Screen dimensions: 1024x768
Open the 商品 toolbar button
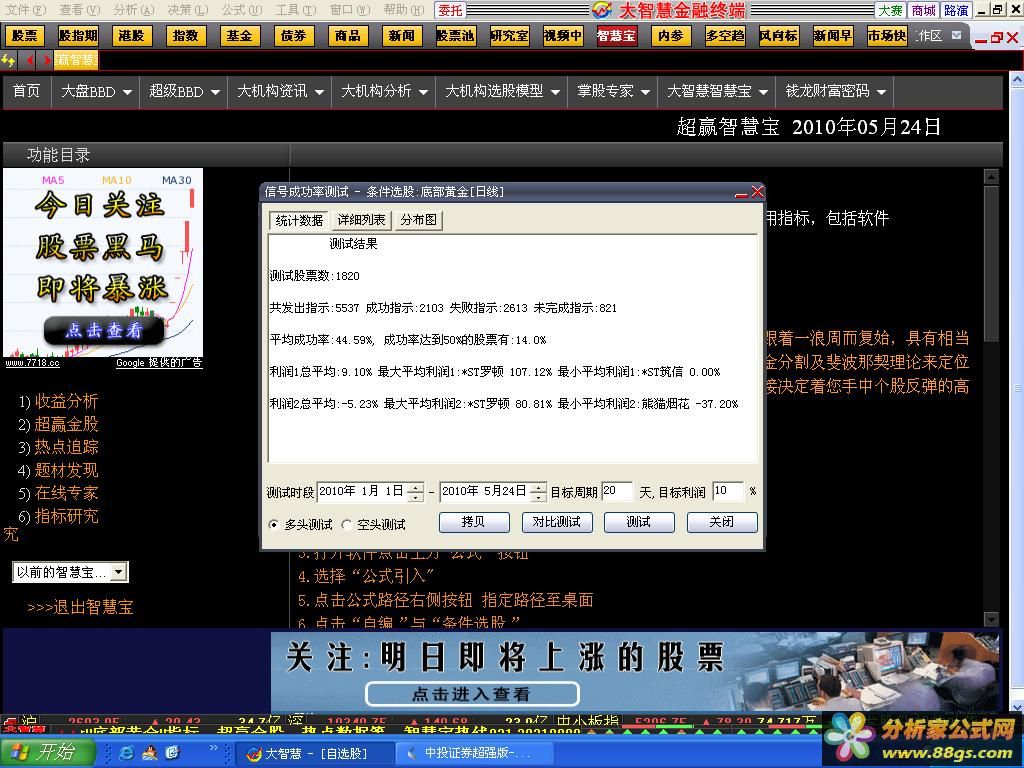click(348, 36)
